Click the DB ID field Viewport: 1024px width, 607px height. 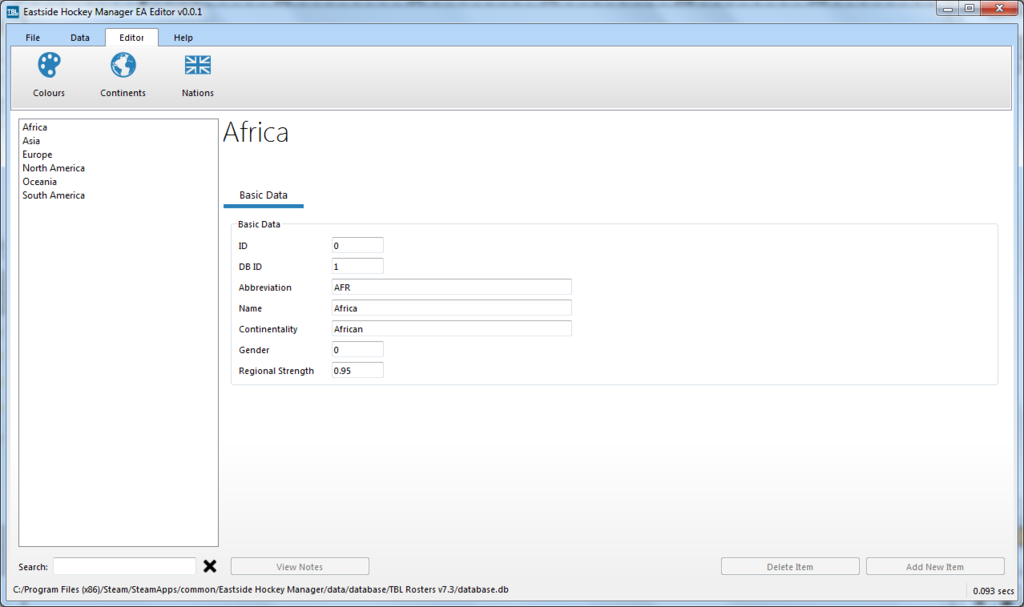pyautogui.click(x=357, y=267)
